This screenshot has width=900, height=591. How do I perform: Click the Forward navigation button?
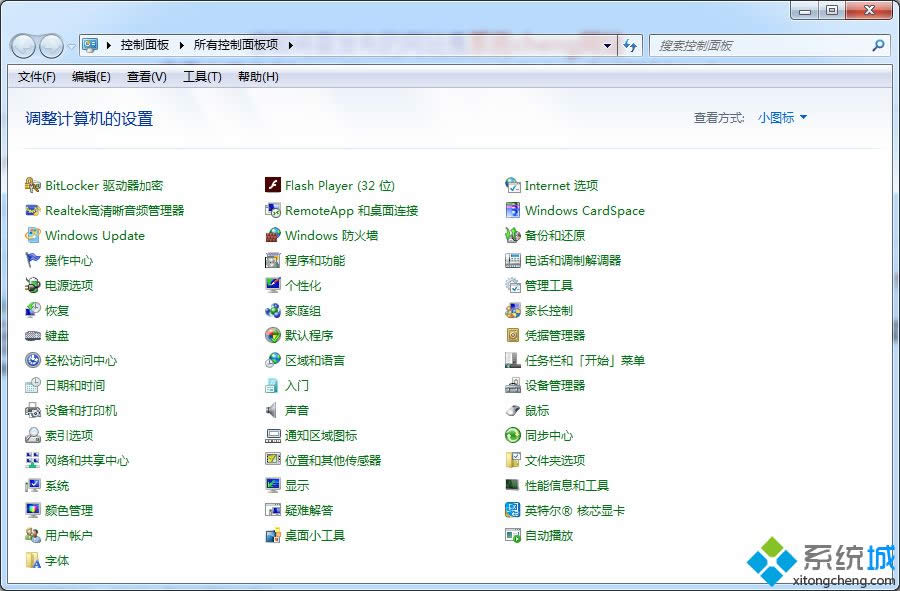(x=51, y=46)
